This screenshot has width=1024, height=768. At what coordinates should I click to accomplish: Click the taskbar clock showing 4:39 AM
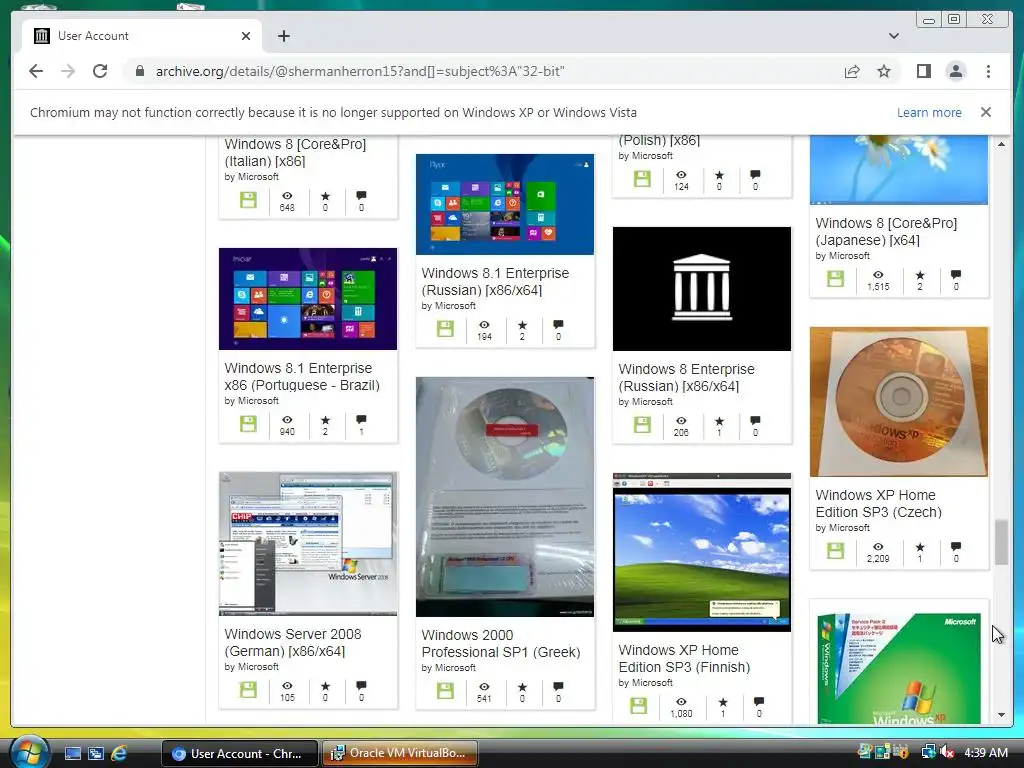[x=985, y=752]
